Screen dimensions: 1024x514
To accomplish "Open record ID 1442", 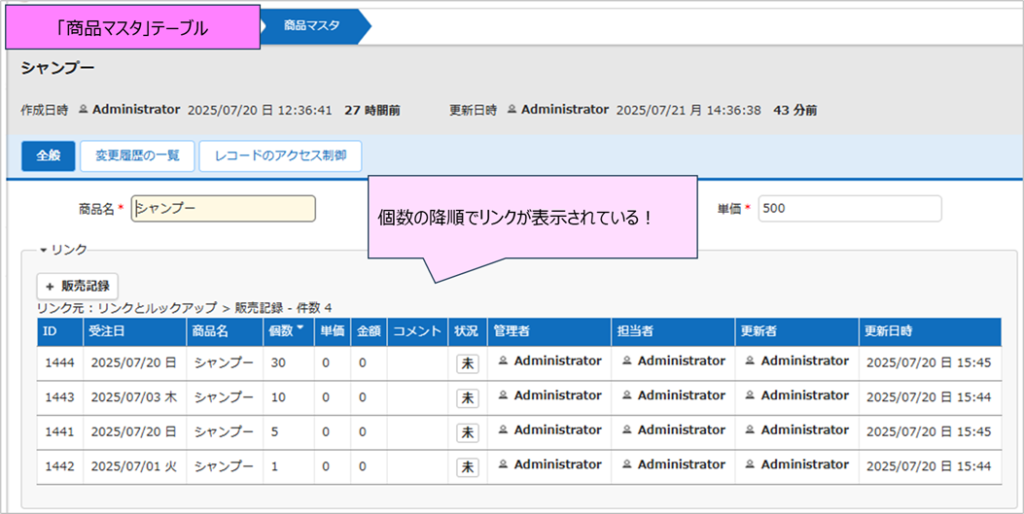I will [x=59, y=467].
